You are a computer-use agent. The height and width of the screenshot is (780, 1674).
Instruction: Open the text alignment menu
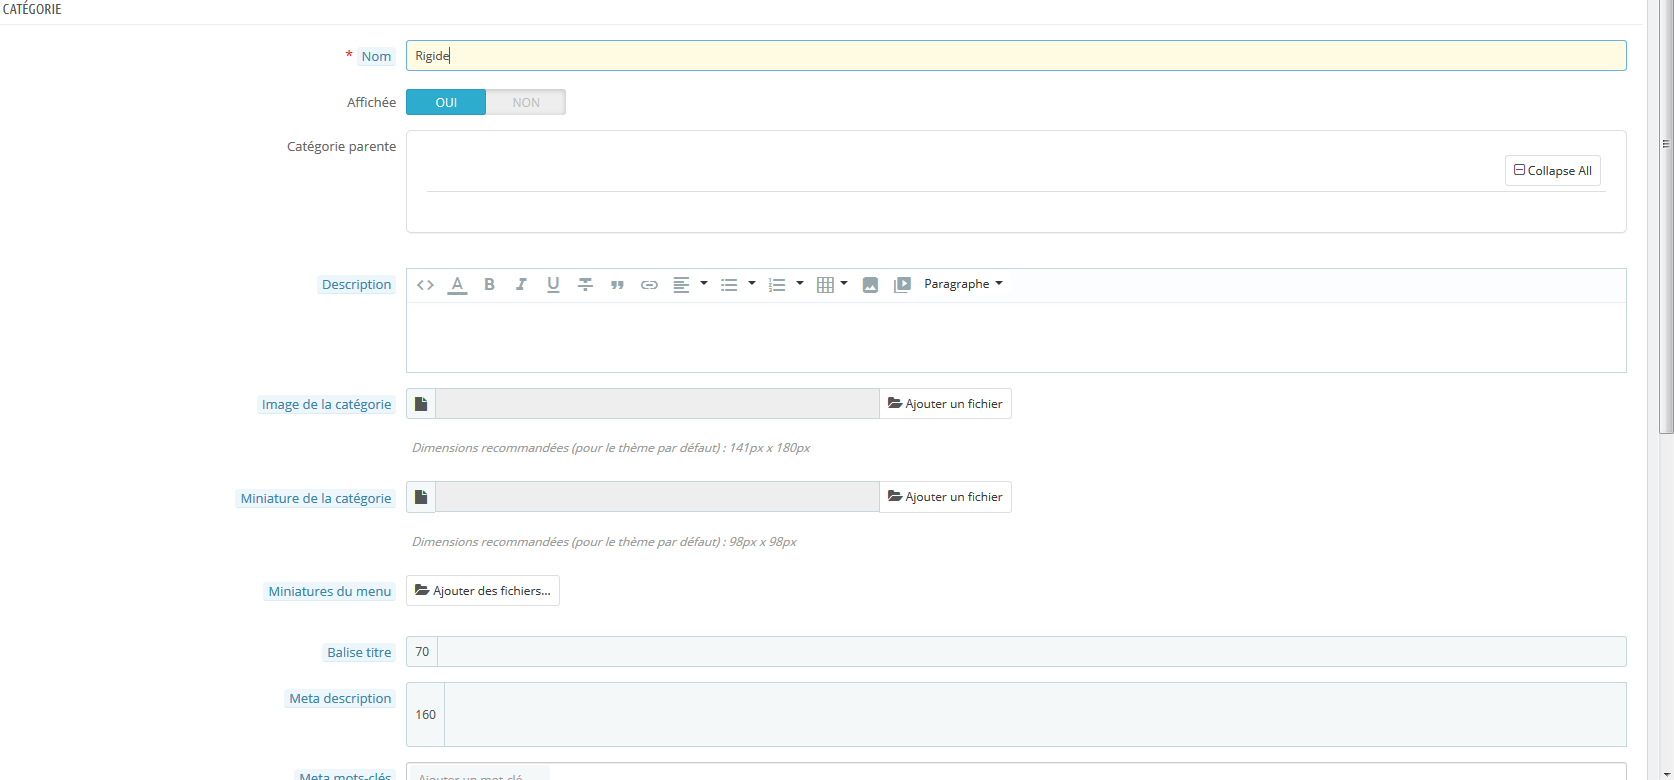point(689,285)
